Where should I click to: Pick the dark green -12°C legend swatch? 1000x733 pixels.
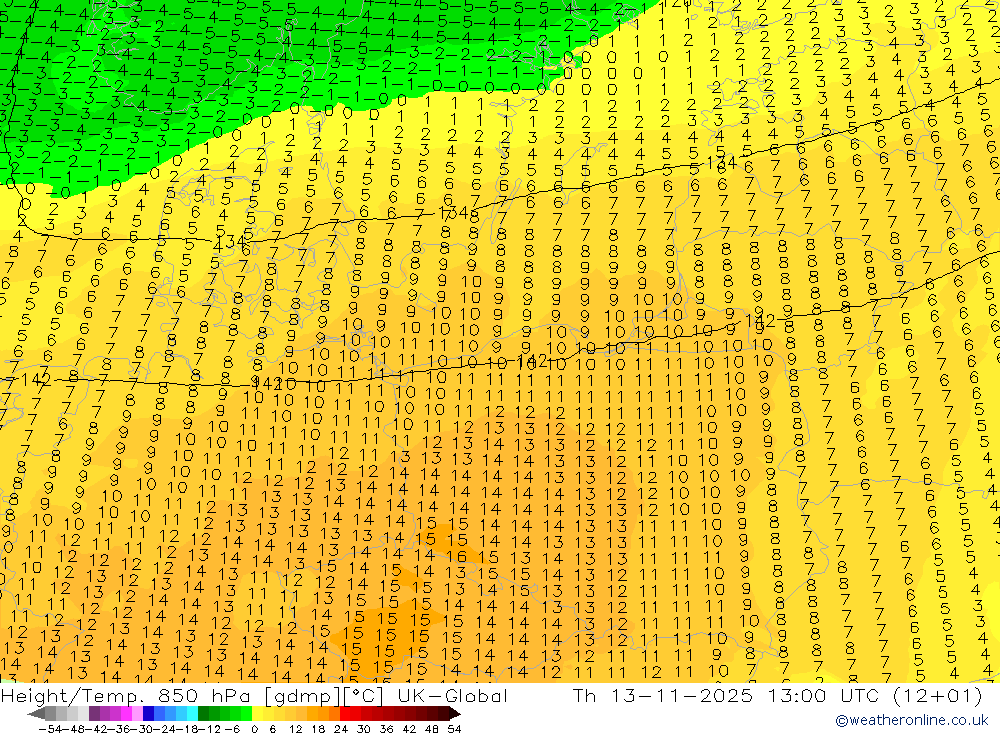coord(203,714)
